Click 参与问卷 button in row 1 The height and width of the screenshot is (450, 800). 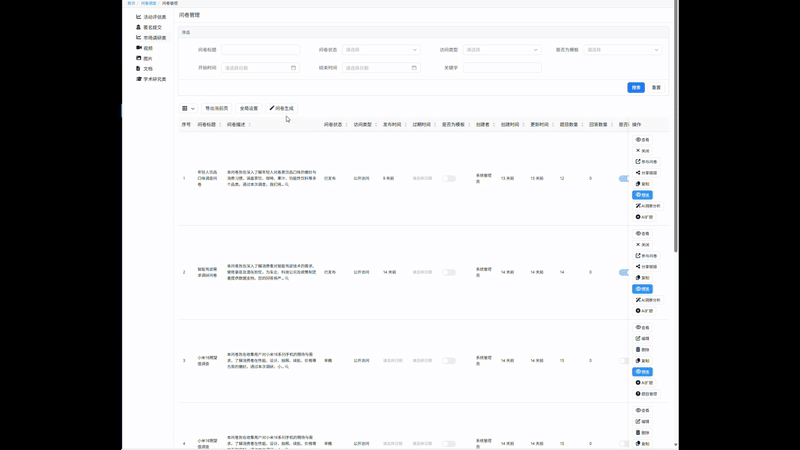646,162
